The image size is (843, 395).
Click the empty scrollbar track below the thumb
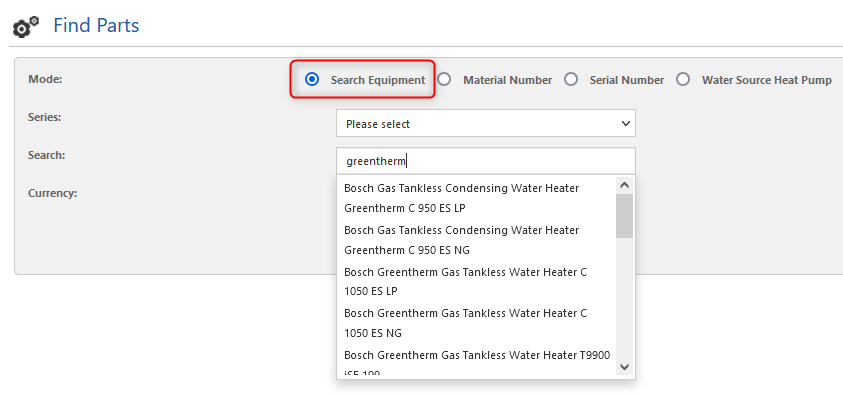[624, 298]
